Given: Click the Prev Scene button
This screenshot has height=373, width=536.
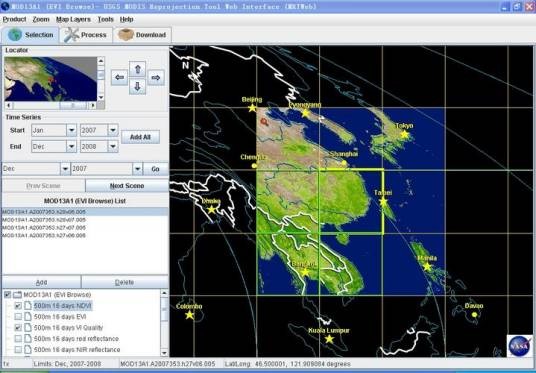Looking at the screenshot, I should [43, 186].
